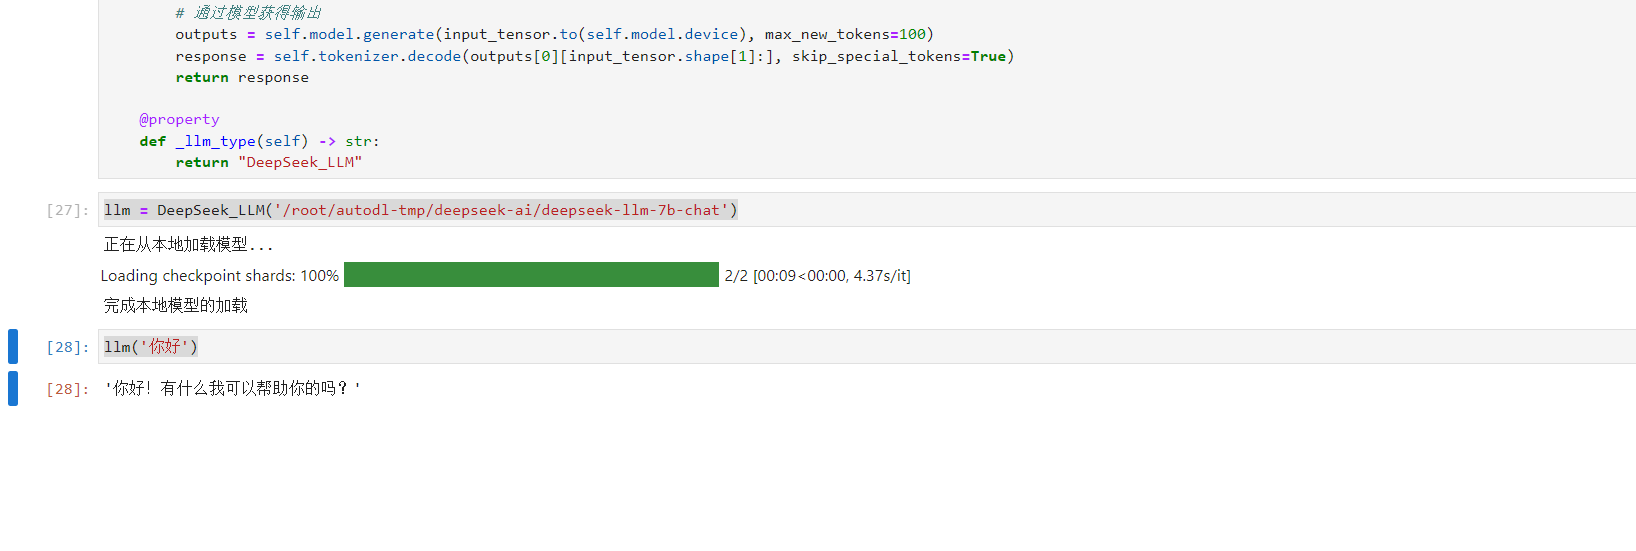Click the '你好！有什么我可以帮助你的吗？' output text
The image size is (1636, 551).
click(232, 388)
